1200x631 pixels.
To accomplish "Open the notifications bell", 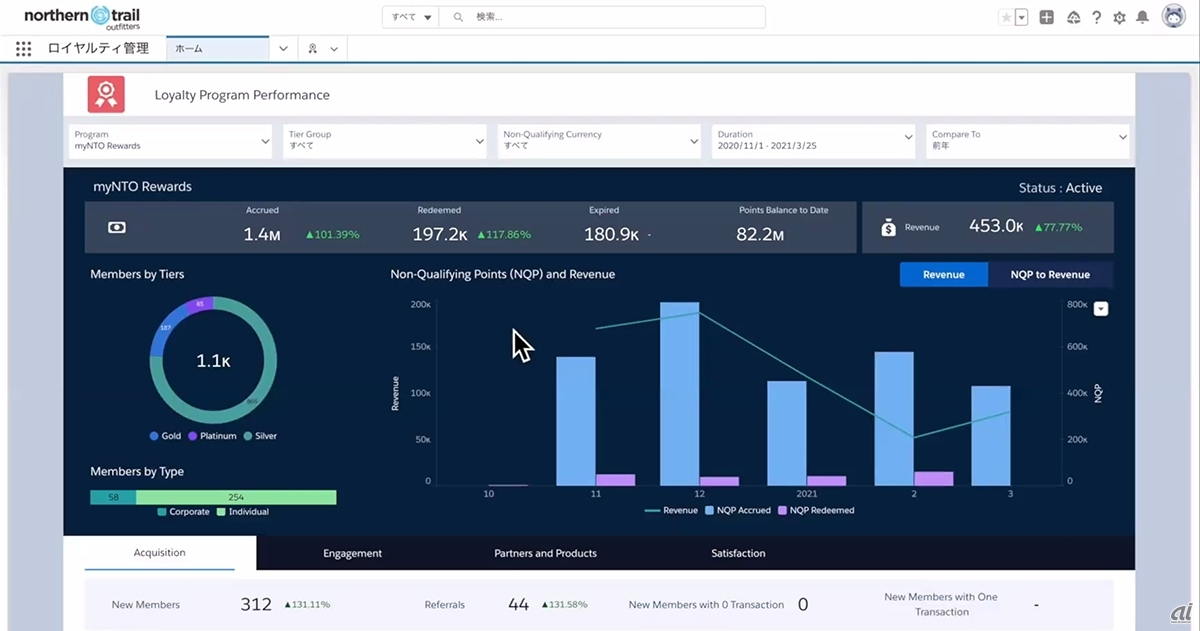I will tap(1142, 17).
